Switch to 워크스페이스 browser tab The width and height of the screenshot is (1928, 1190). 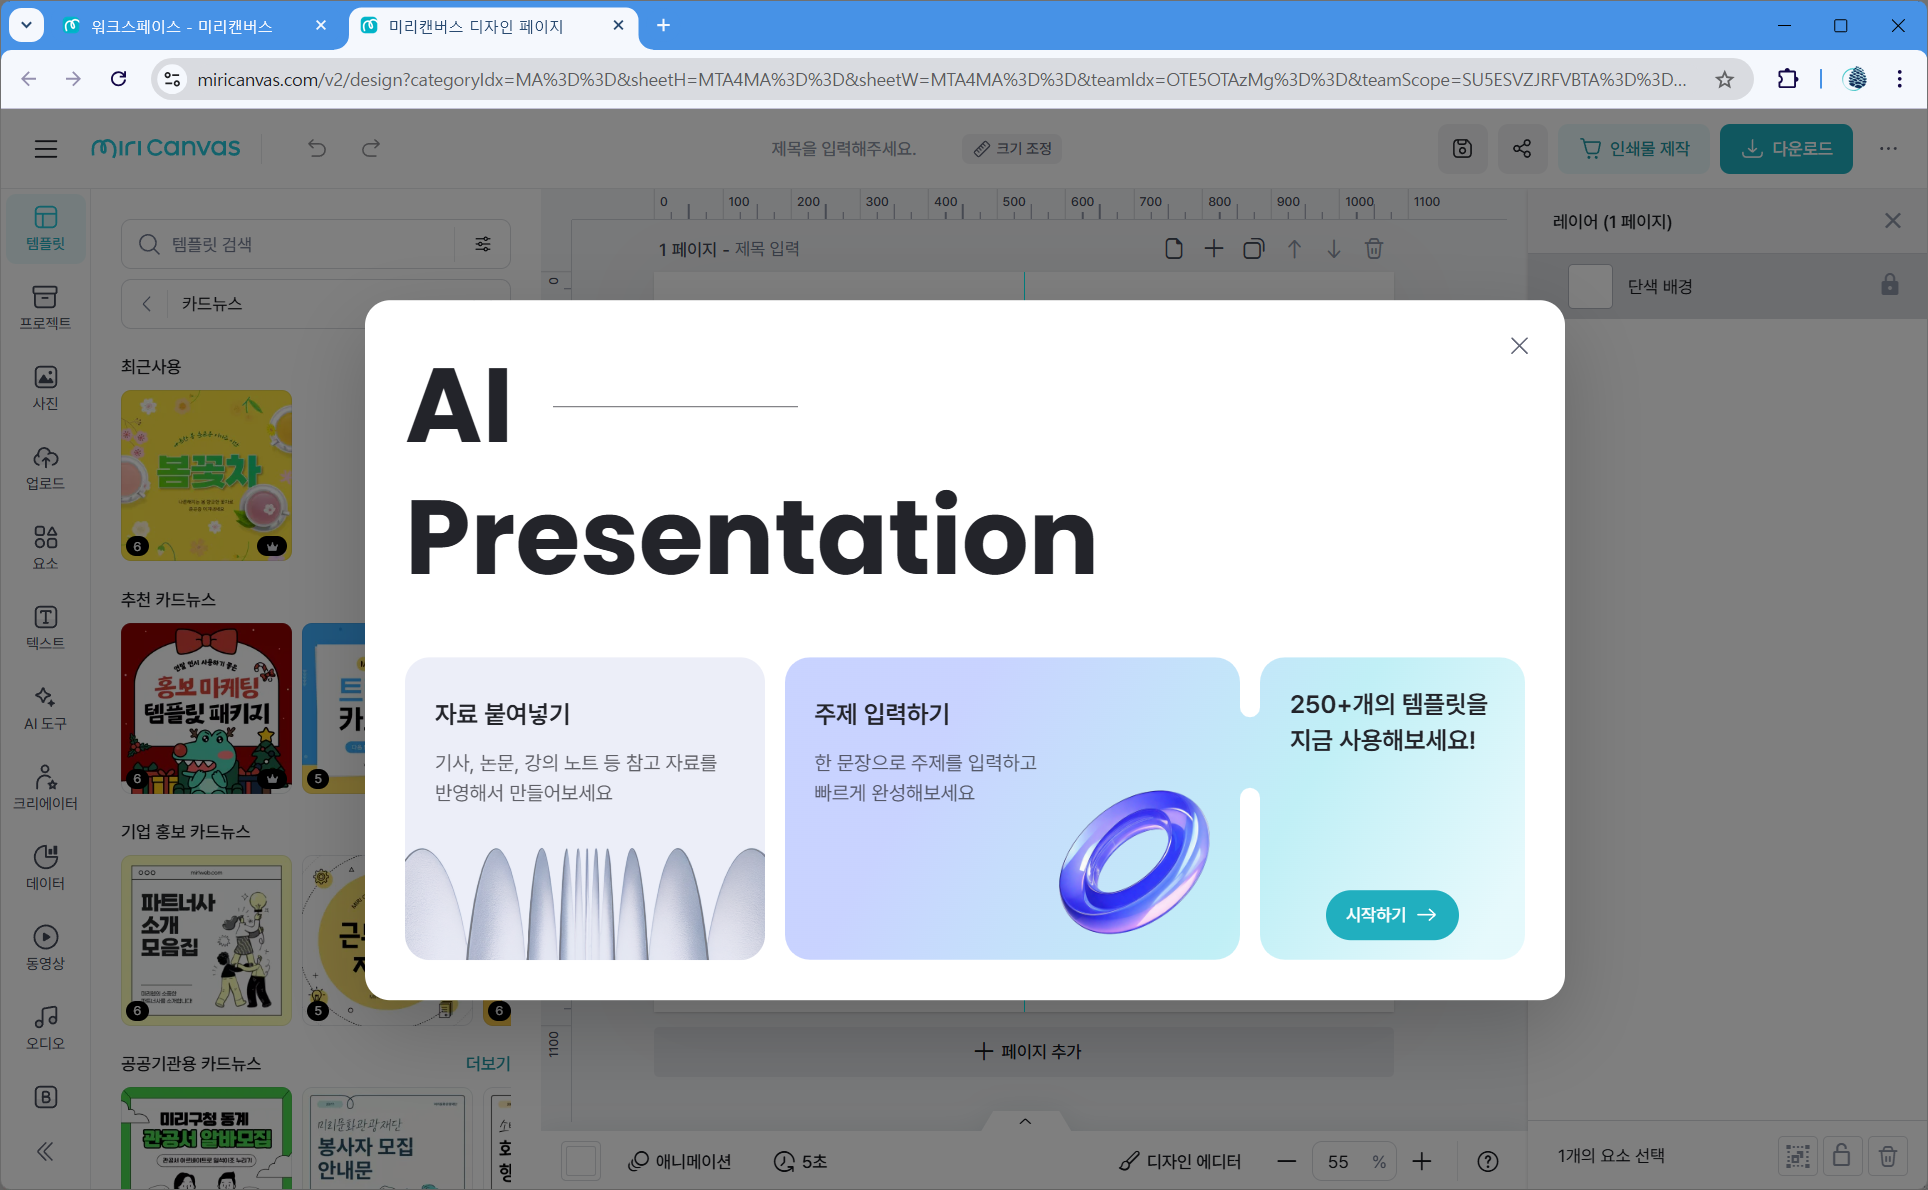(180, 26)
